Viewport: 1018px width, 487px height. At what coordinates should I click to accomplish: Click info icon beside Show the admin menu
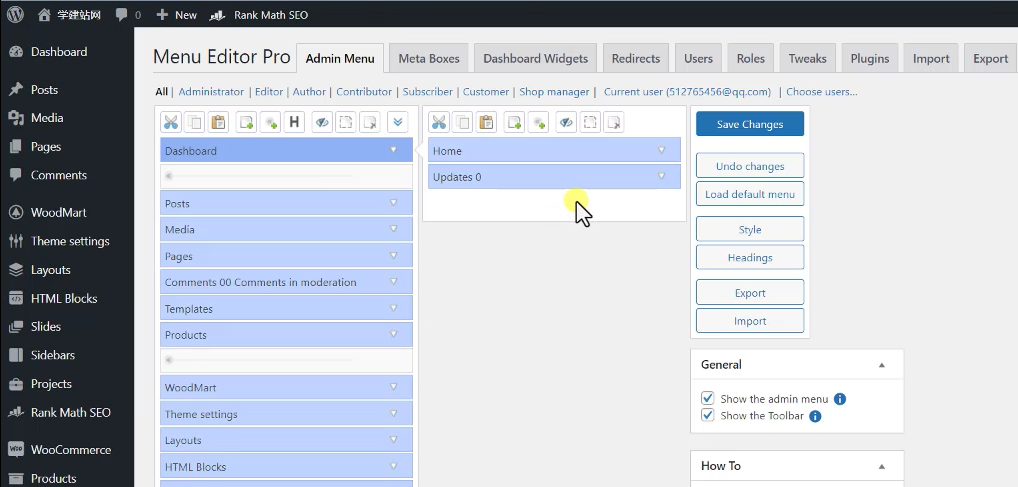[x=839, y=399]
